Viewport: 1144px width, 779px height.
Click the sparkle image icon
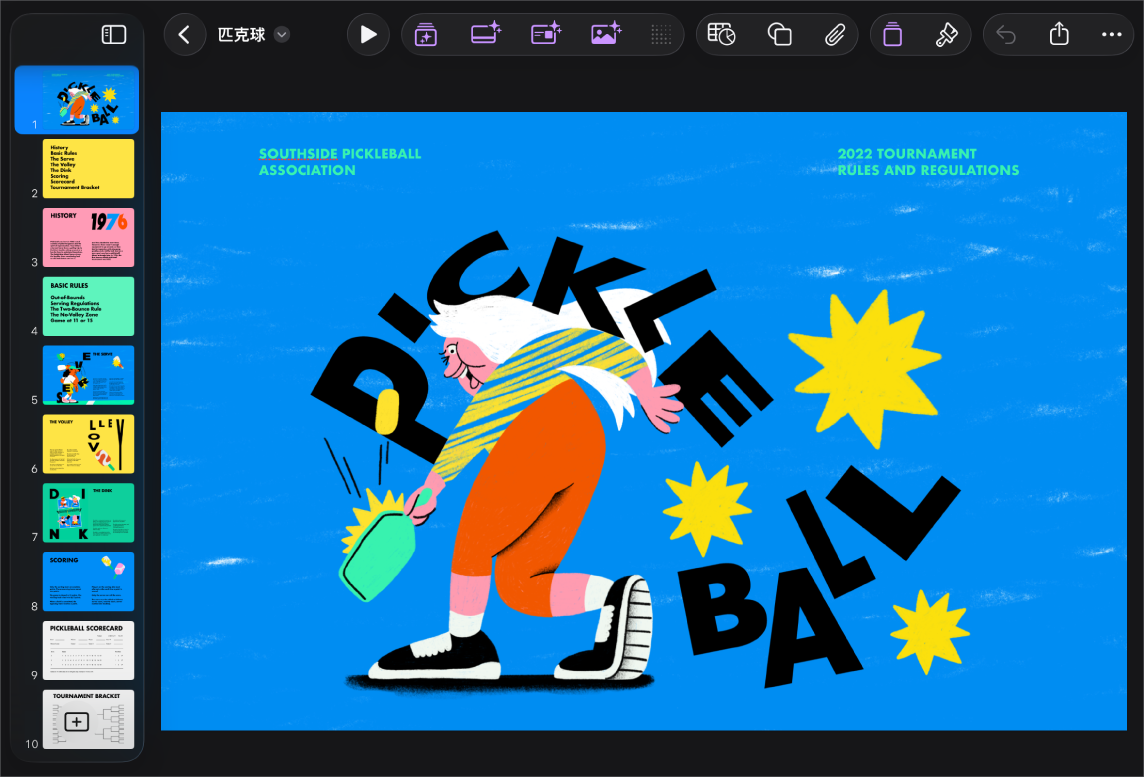click(x=605, y=35)
